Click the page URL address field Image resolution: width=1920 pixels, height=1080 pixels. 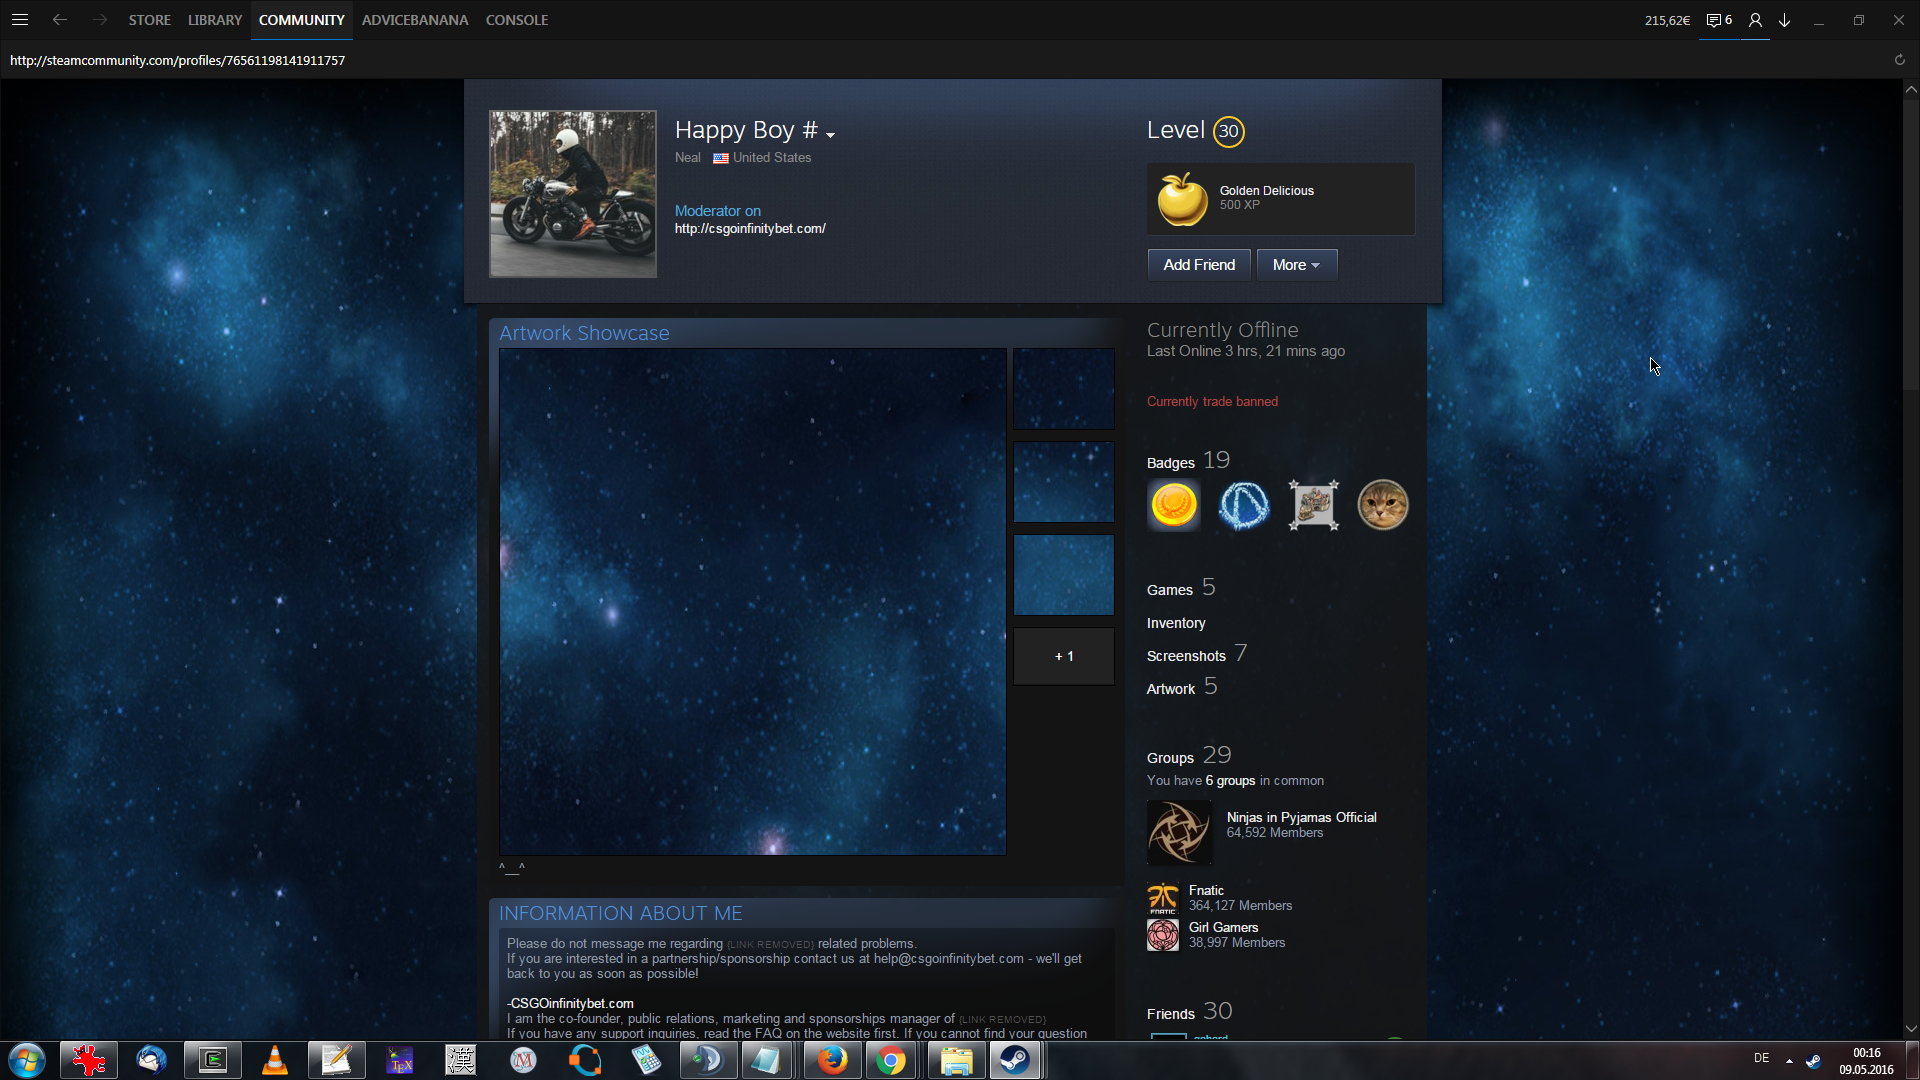[177, 60]
